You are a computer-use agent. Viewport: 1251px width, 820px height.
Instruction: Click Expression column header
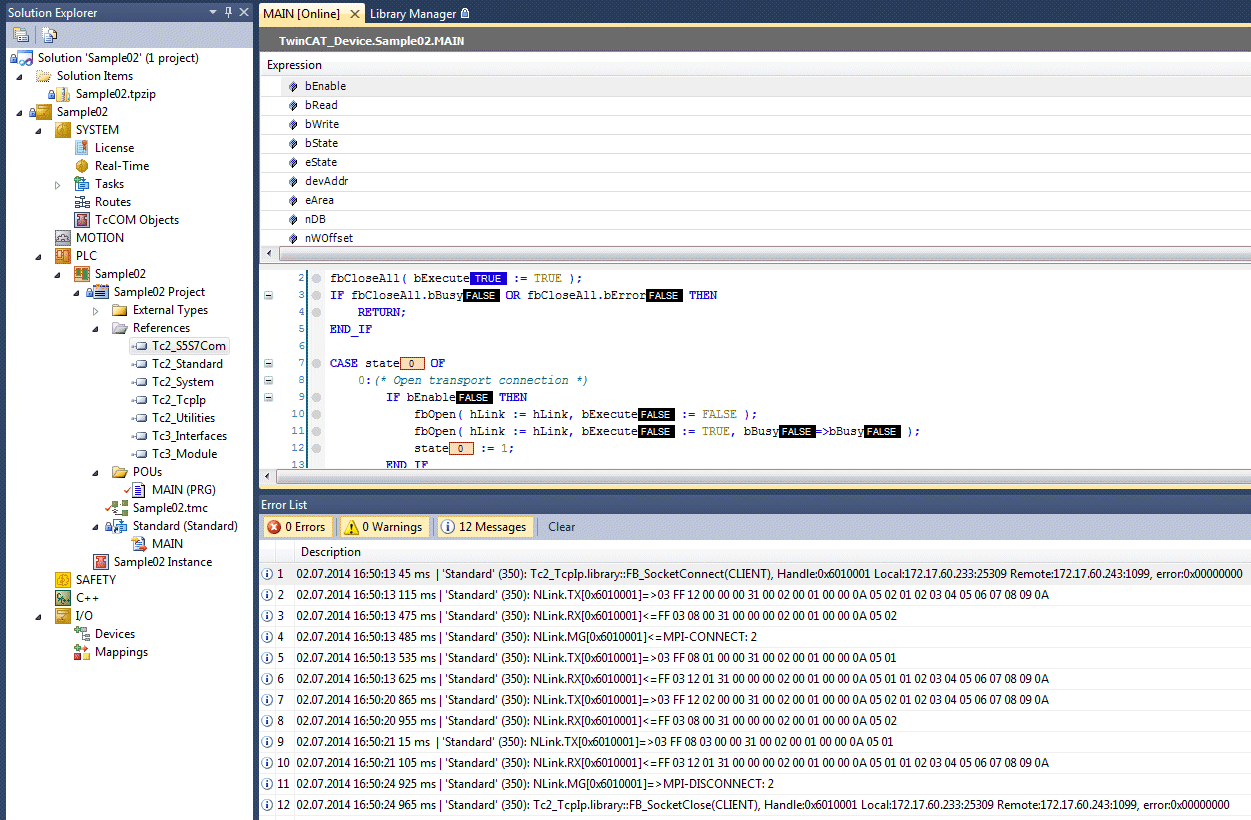pyautogui.click(x=294, y=65)
